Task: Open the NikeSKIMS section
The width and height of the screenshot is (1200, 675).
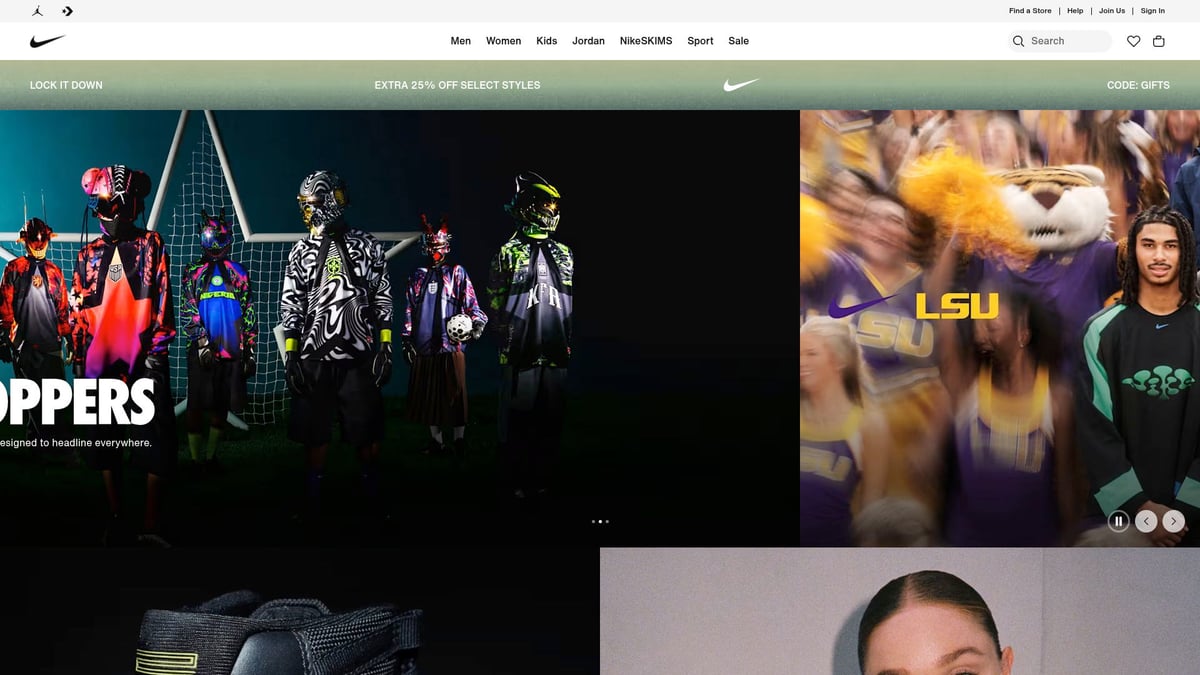Action: [646, 41]
